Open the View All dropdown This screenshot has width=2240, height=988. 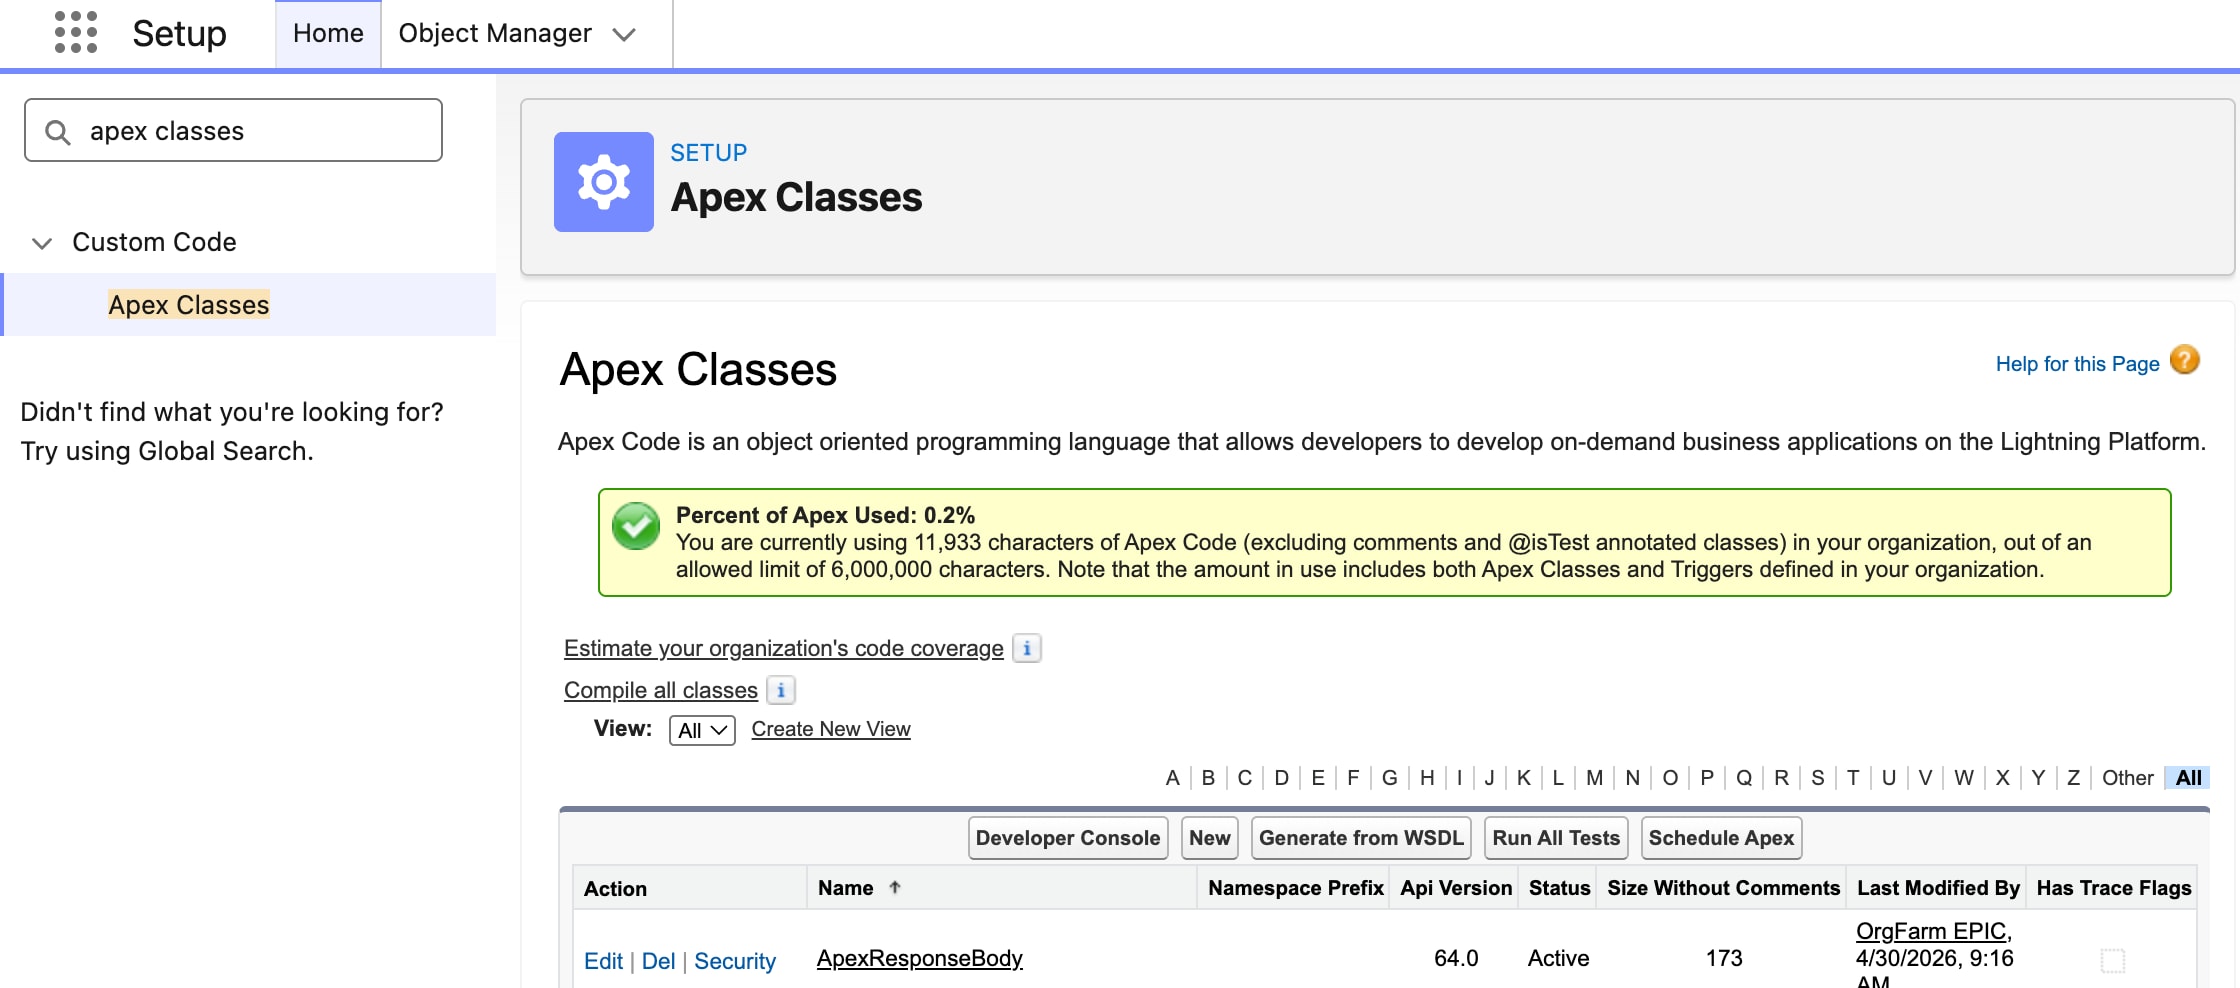[x=702, y=730]
